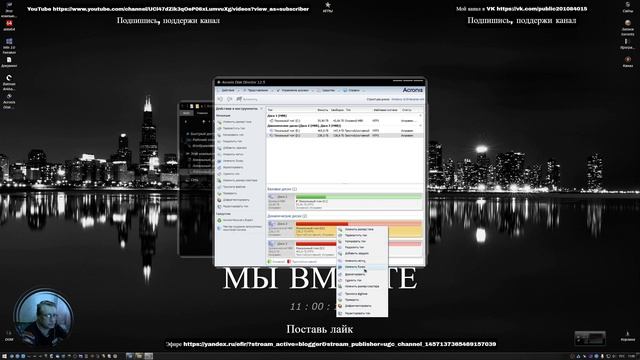Choose Проверить in context menu

(x=362, y=300)
